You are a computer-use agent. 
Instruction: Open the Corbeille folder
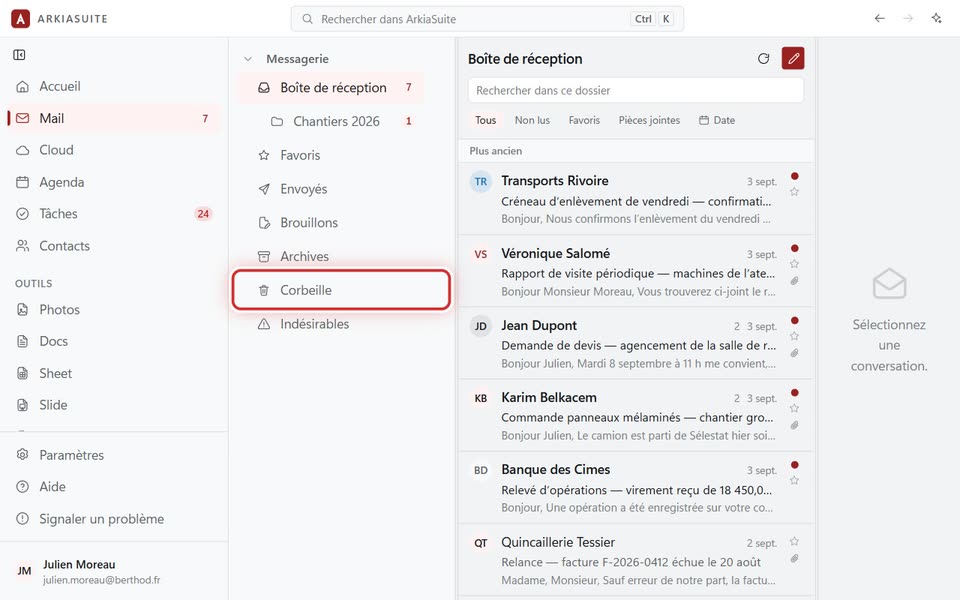342,290
